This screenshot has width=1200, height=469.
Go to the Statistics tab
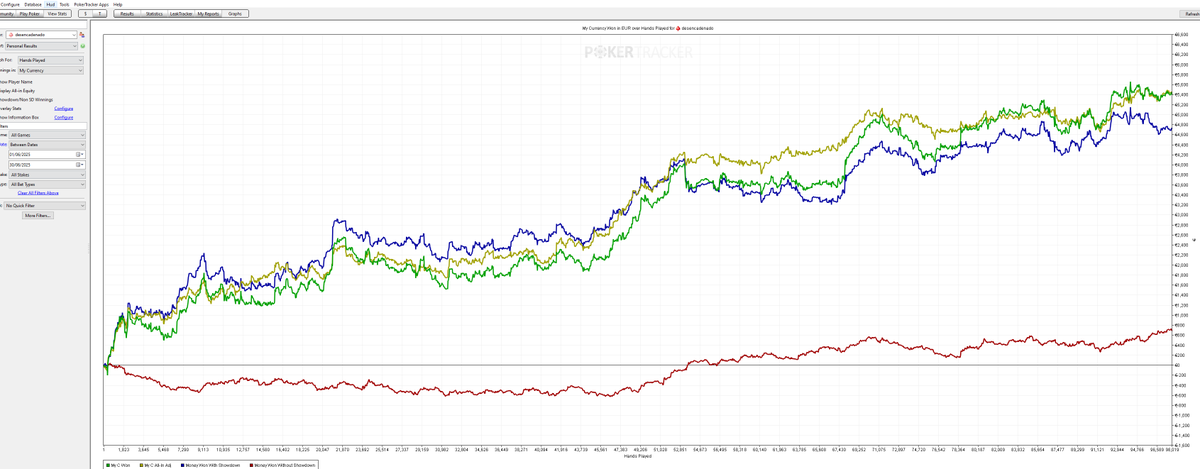pos(154,14)
